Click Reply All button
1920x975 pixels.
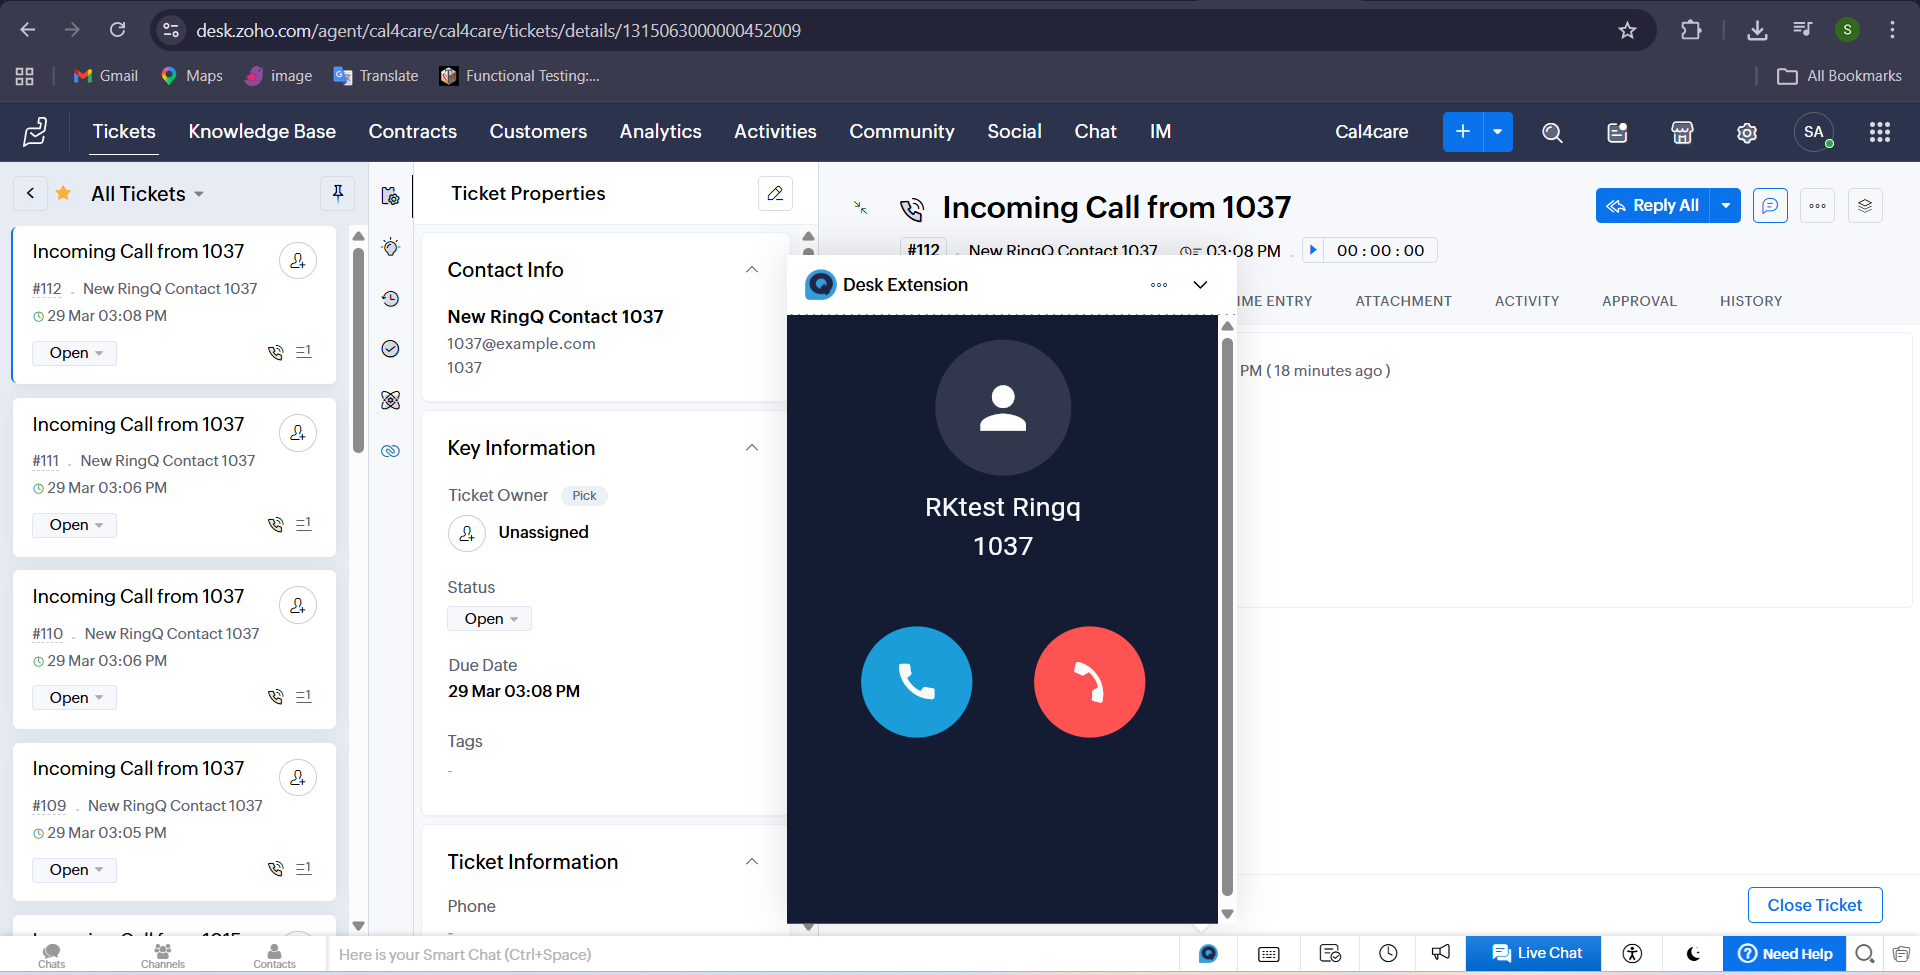(x=1653, y=205)
